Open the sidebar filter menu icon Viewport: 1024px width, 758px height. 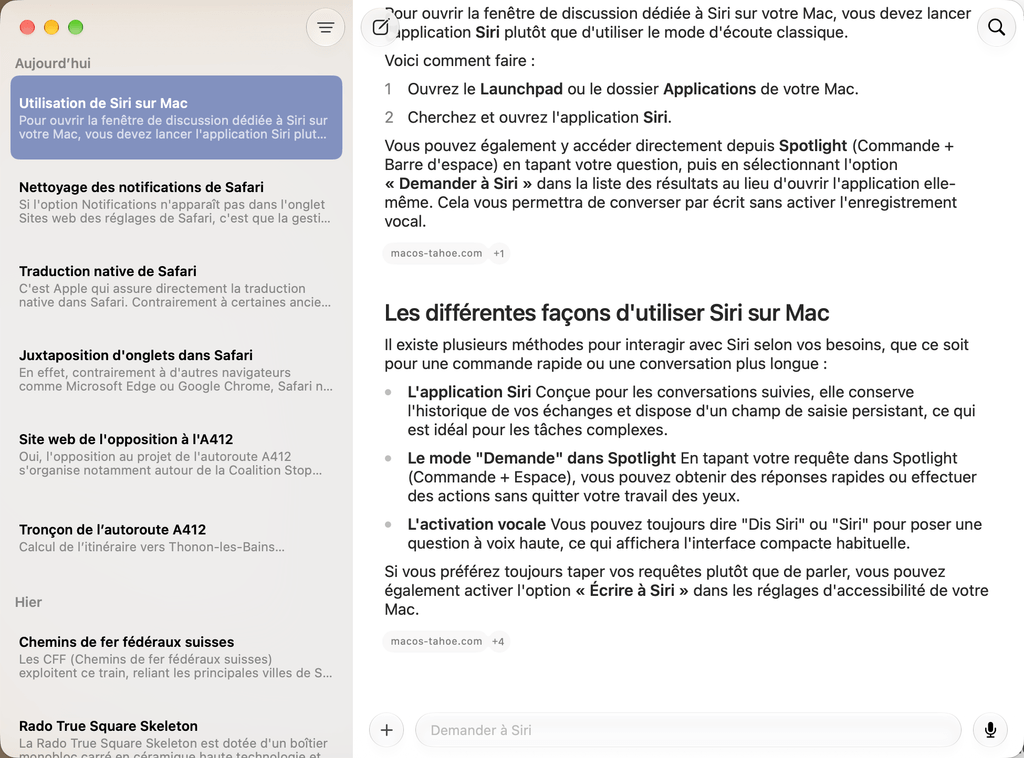325,27
